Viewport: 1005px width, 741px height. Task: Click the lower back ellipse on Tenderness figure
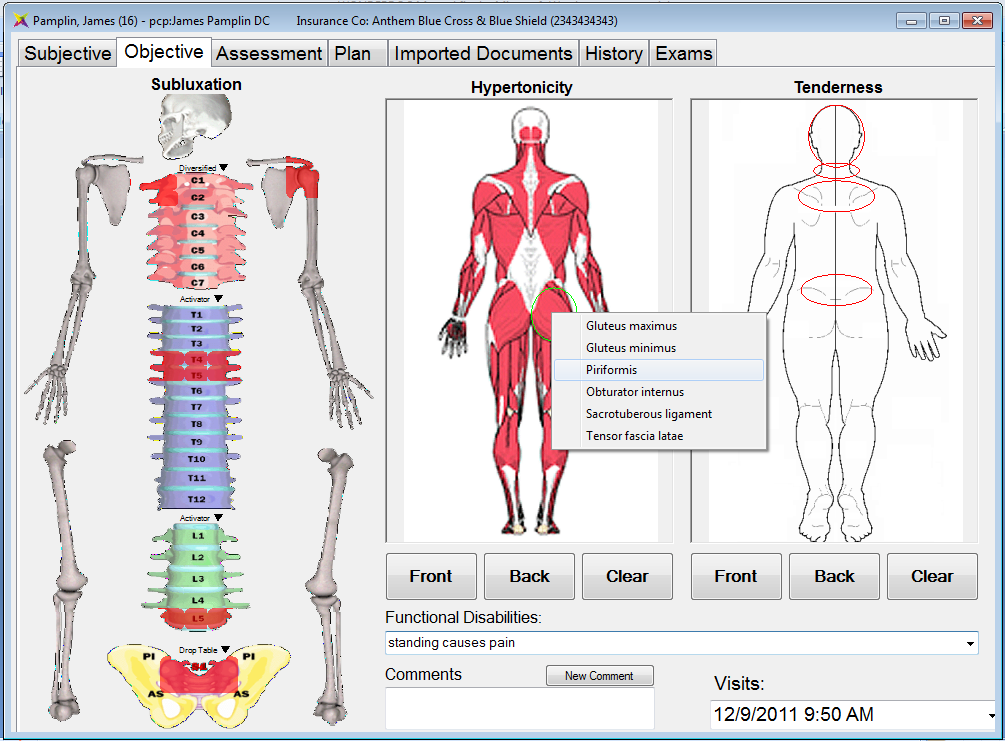tap(836, 289)
